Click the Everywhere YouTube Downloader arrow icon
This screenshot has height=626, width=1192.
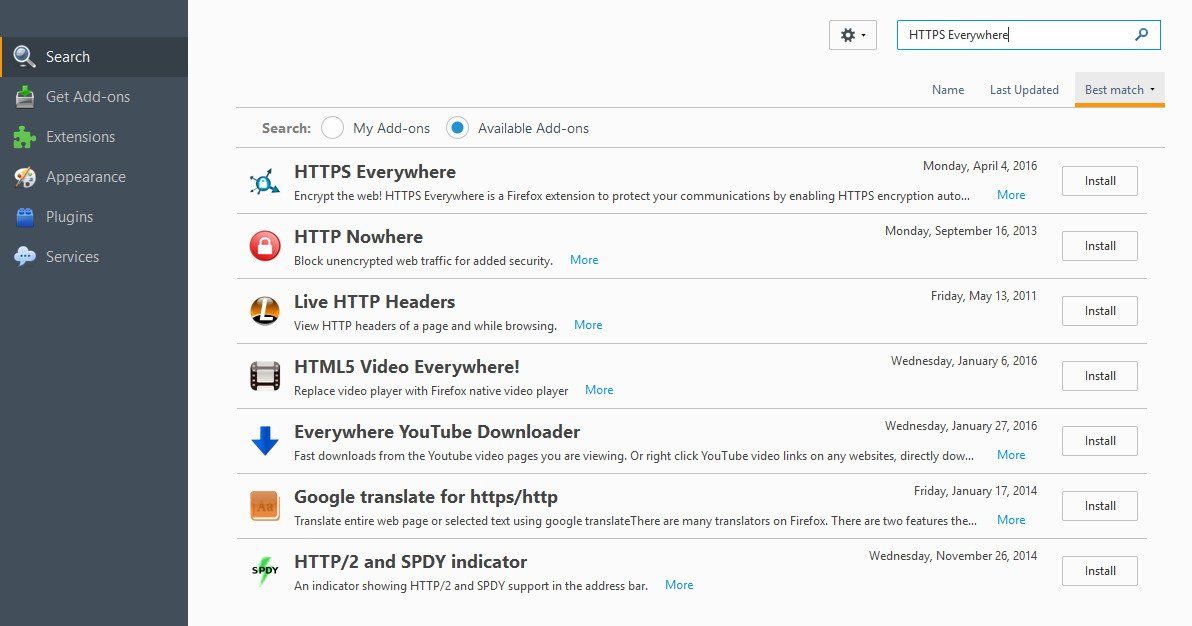click(265, 441)
